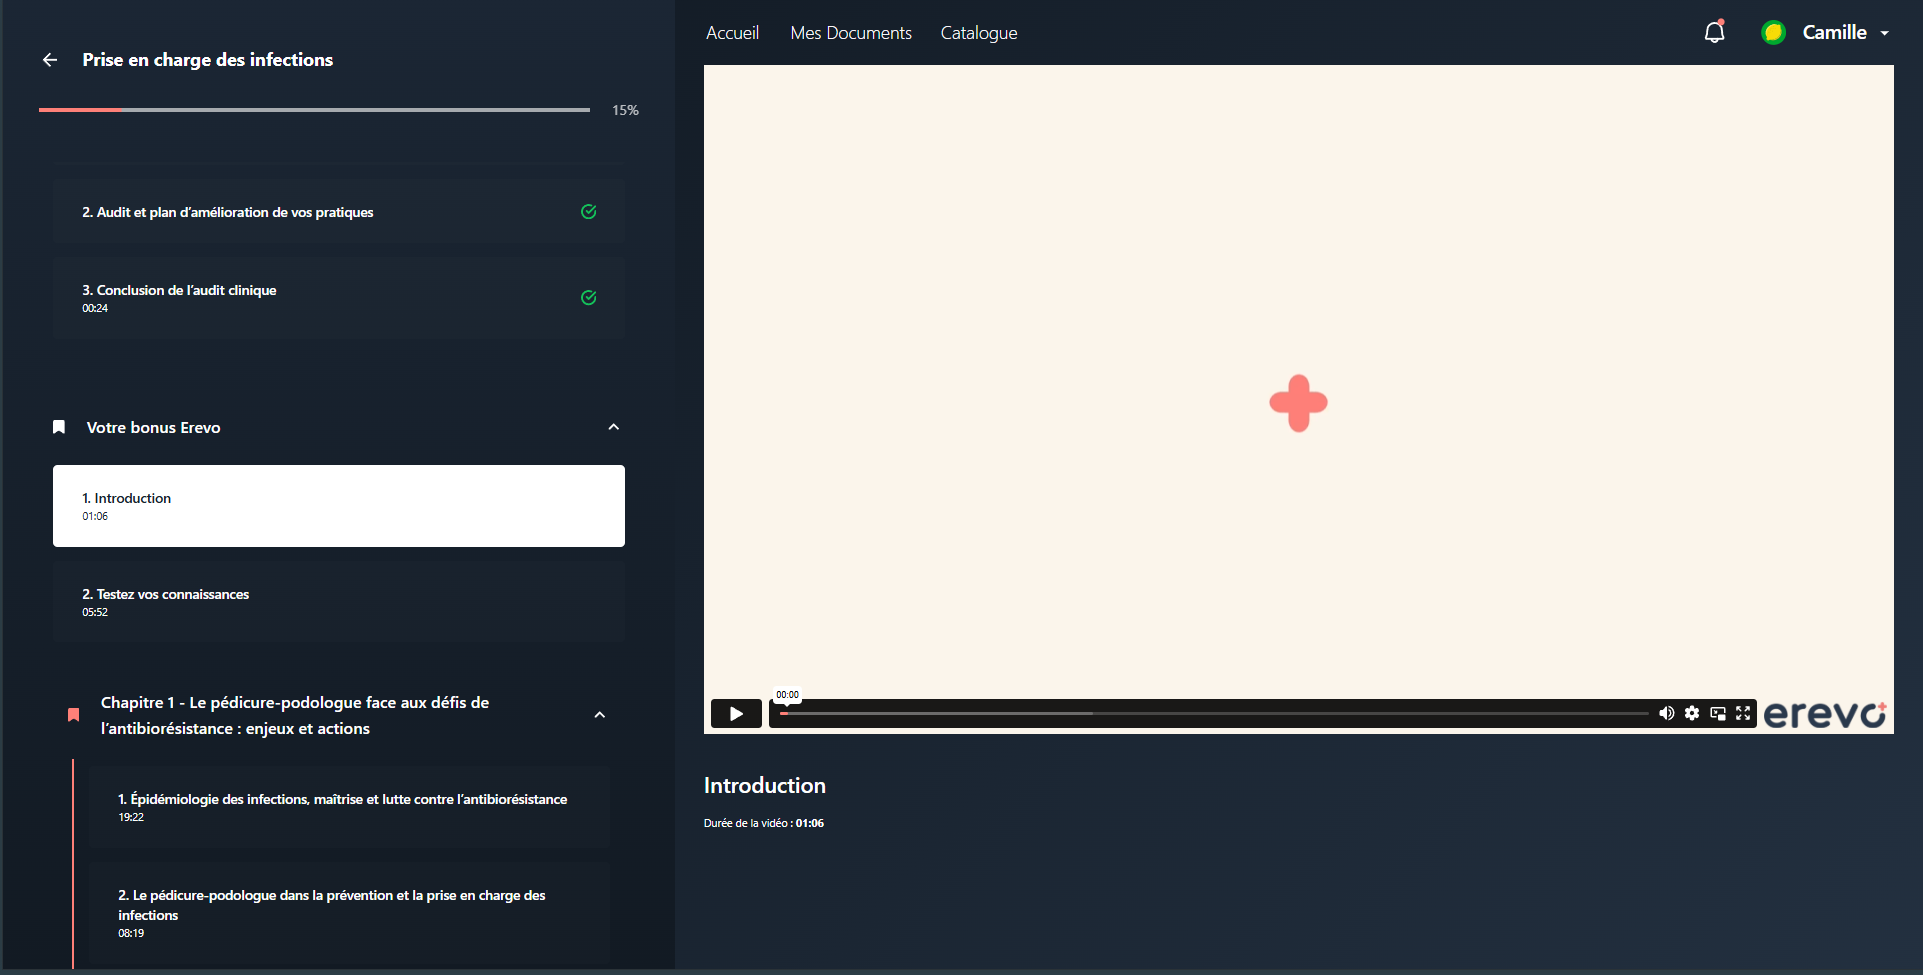Click the completed checkmark for Conclusion de l'audit
This screenshot has height=975, width=1923.
click(x=589, y=297)
